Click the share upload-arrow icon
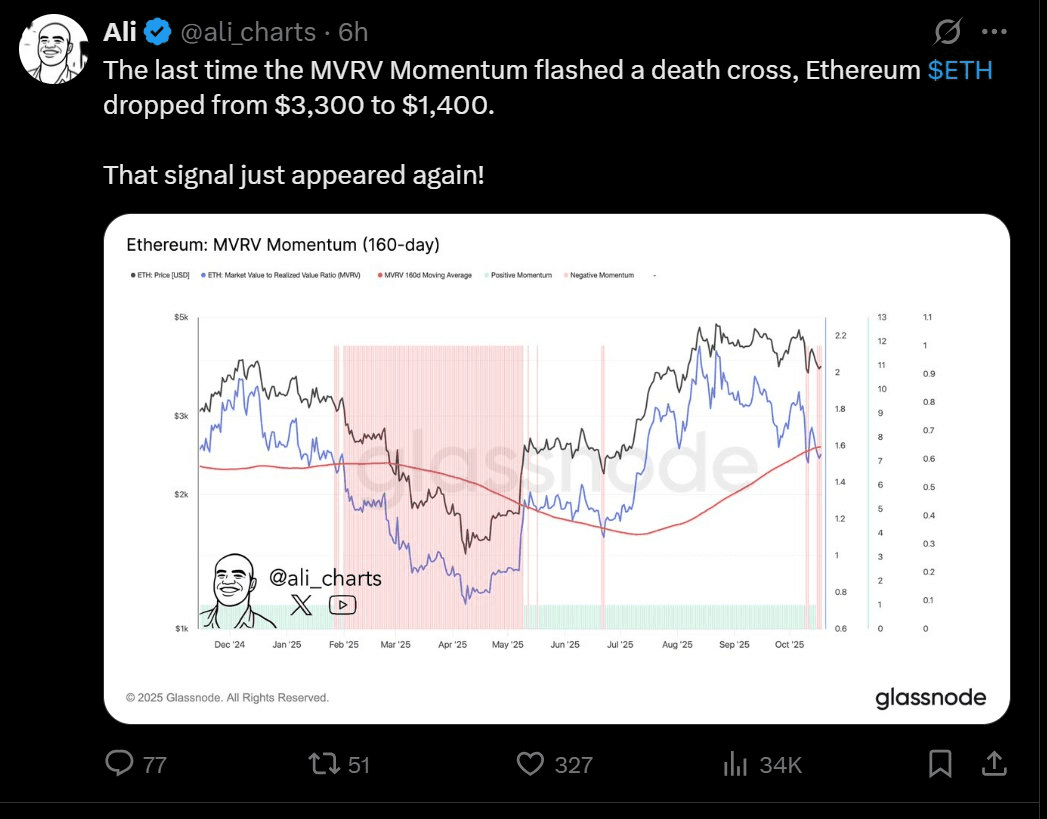Viewport: 1047px width, 819px height. 994,764
